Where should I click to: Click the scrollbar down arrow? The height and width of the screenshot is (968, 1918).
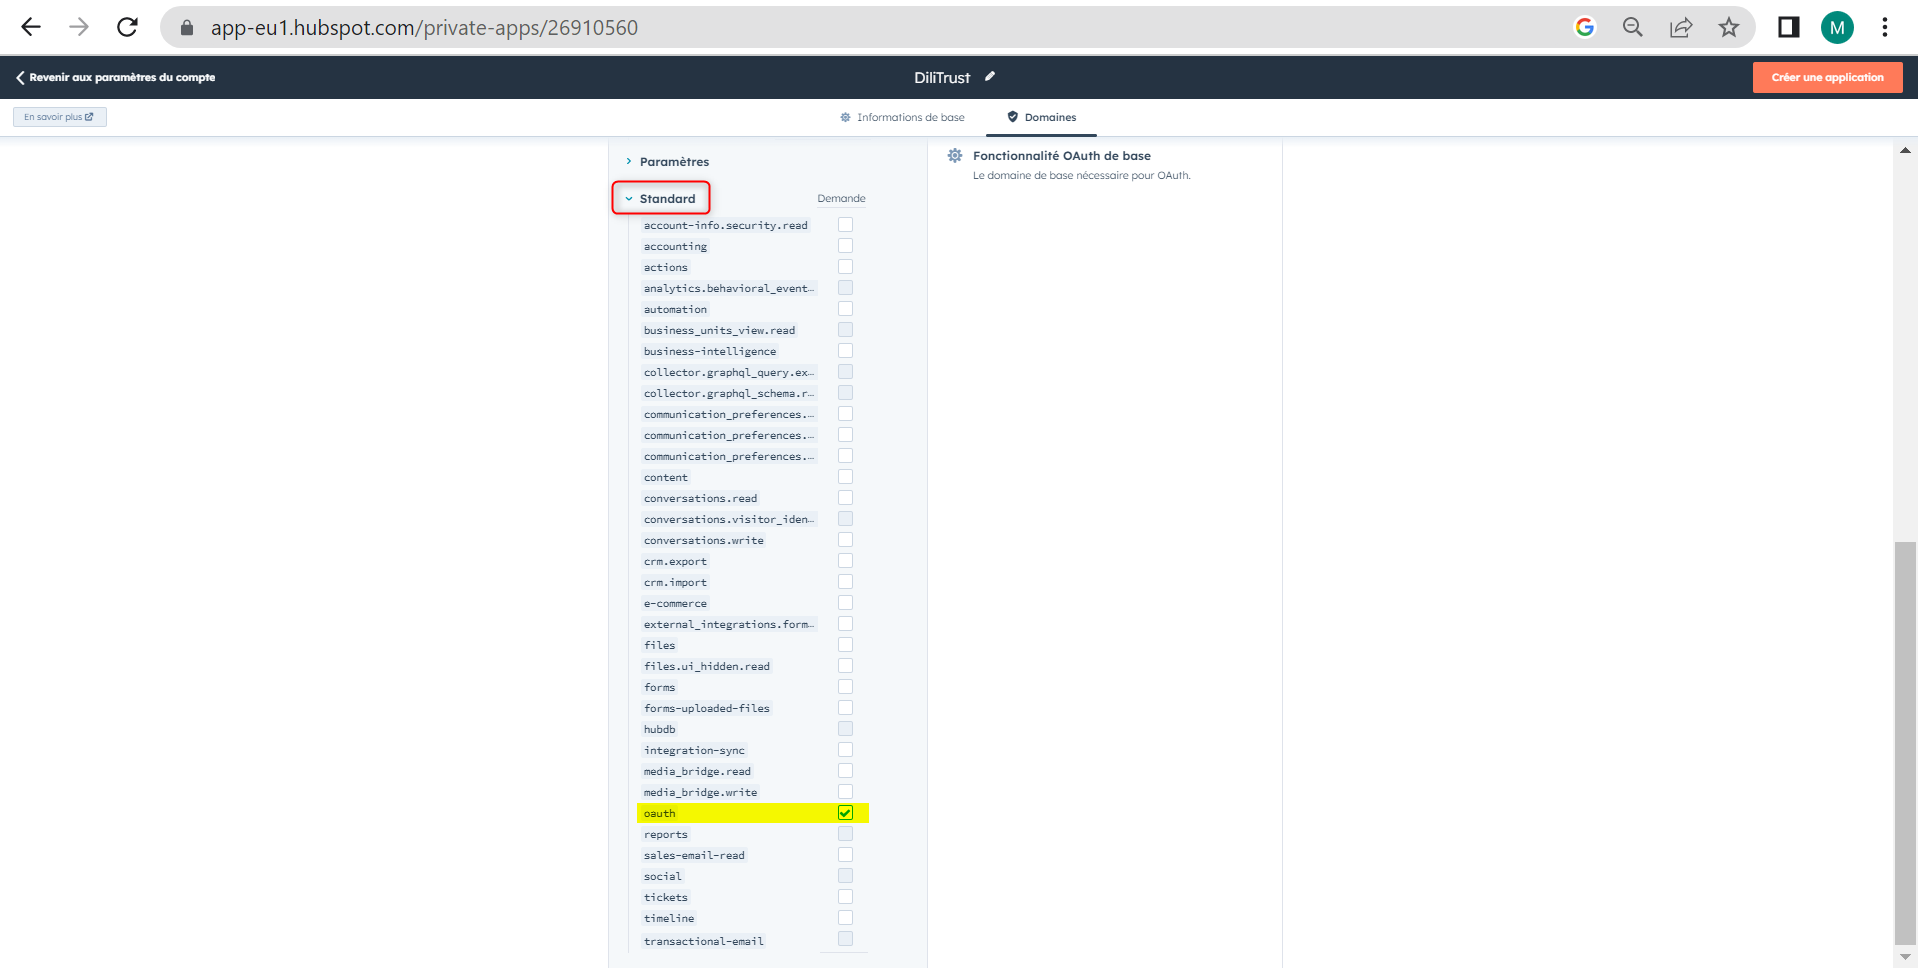[1905, 956]
